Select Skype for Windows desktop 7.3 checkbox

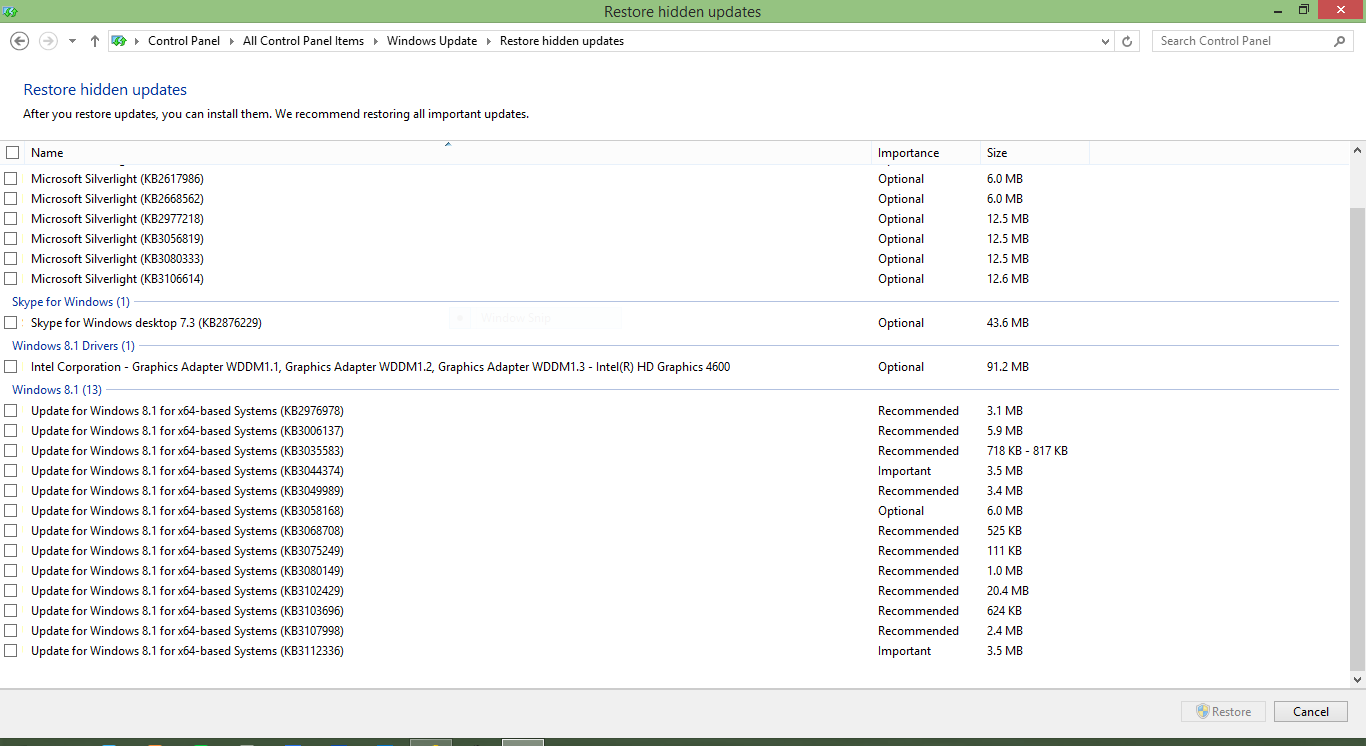click(11, 322)
